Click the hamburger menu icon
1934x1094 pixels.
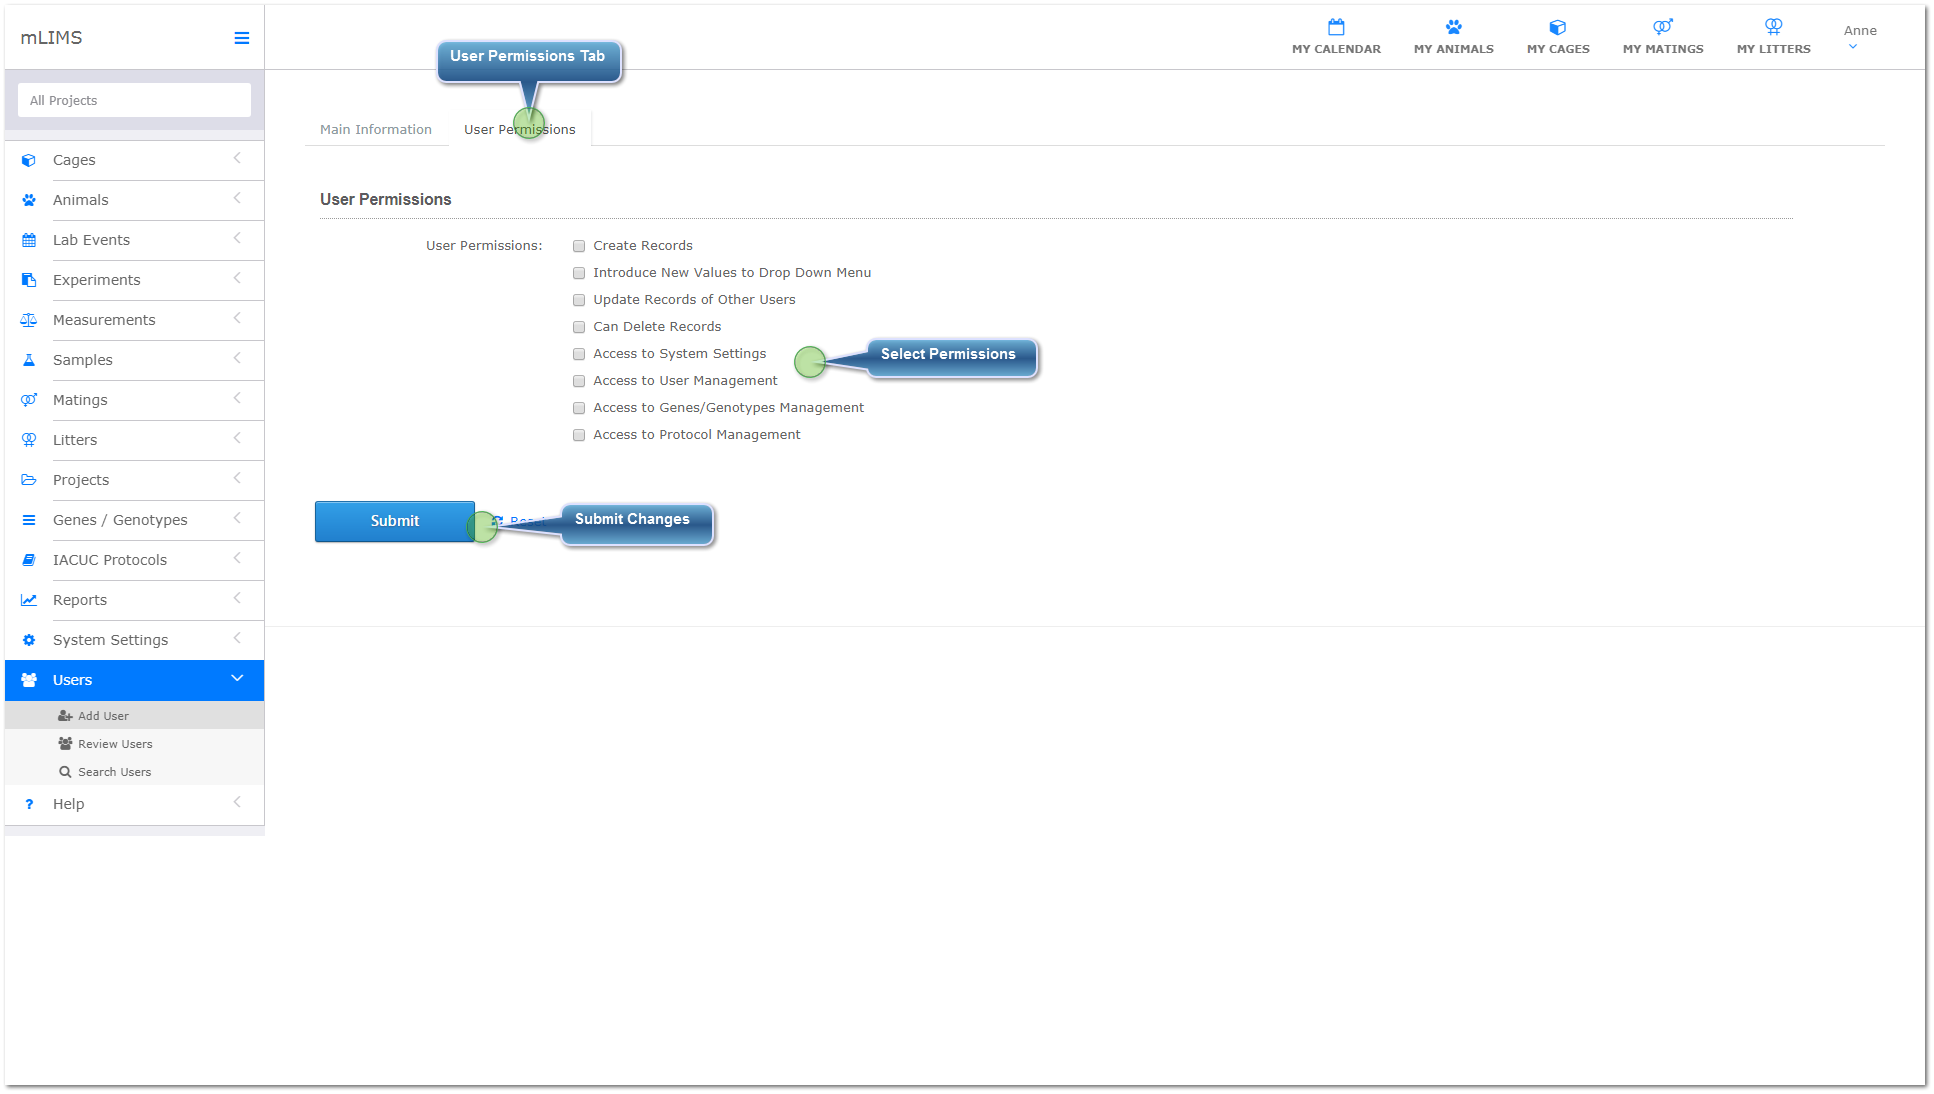[x=240, y=37]
